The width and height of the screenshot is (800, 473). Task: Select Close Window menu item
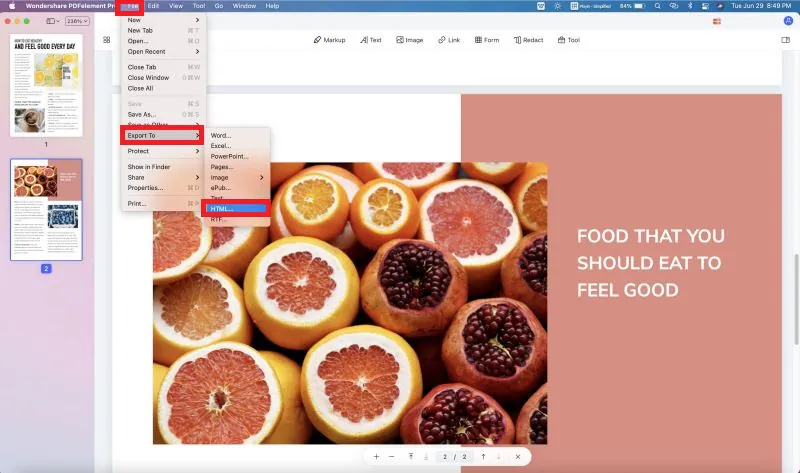pyautogui.click(x=163, y=78)
